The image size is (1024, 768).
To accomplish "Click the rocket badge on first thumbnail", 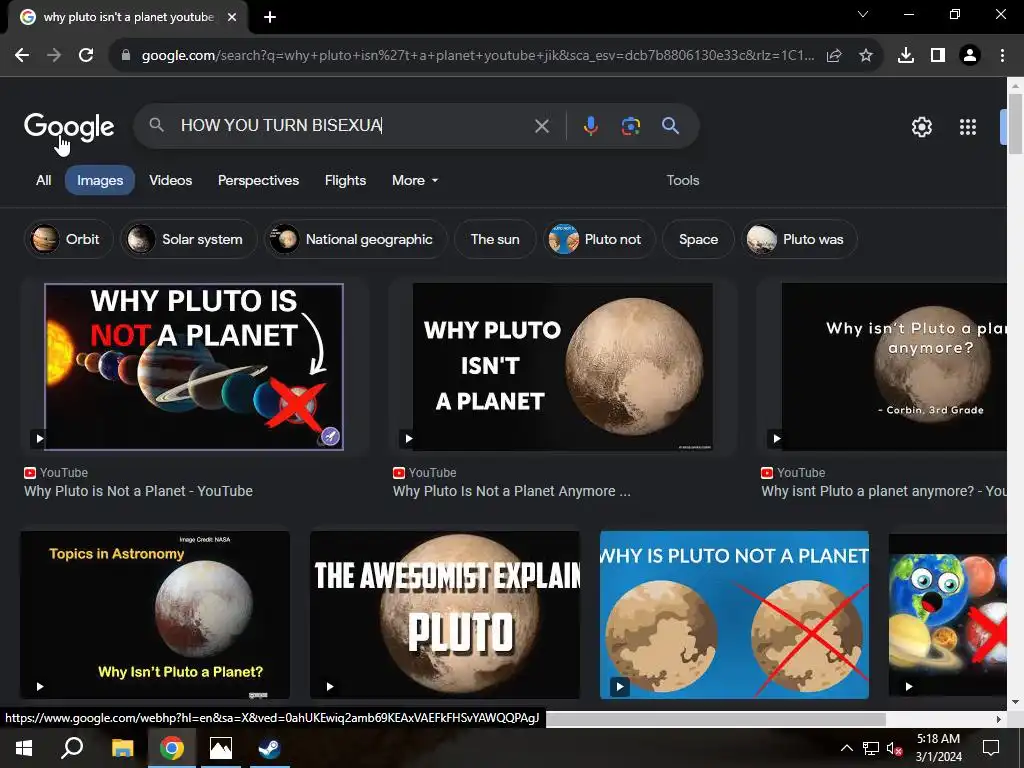I will (x=330, y=436).
